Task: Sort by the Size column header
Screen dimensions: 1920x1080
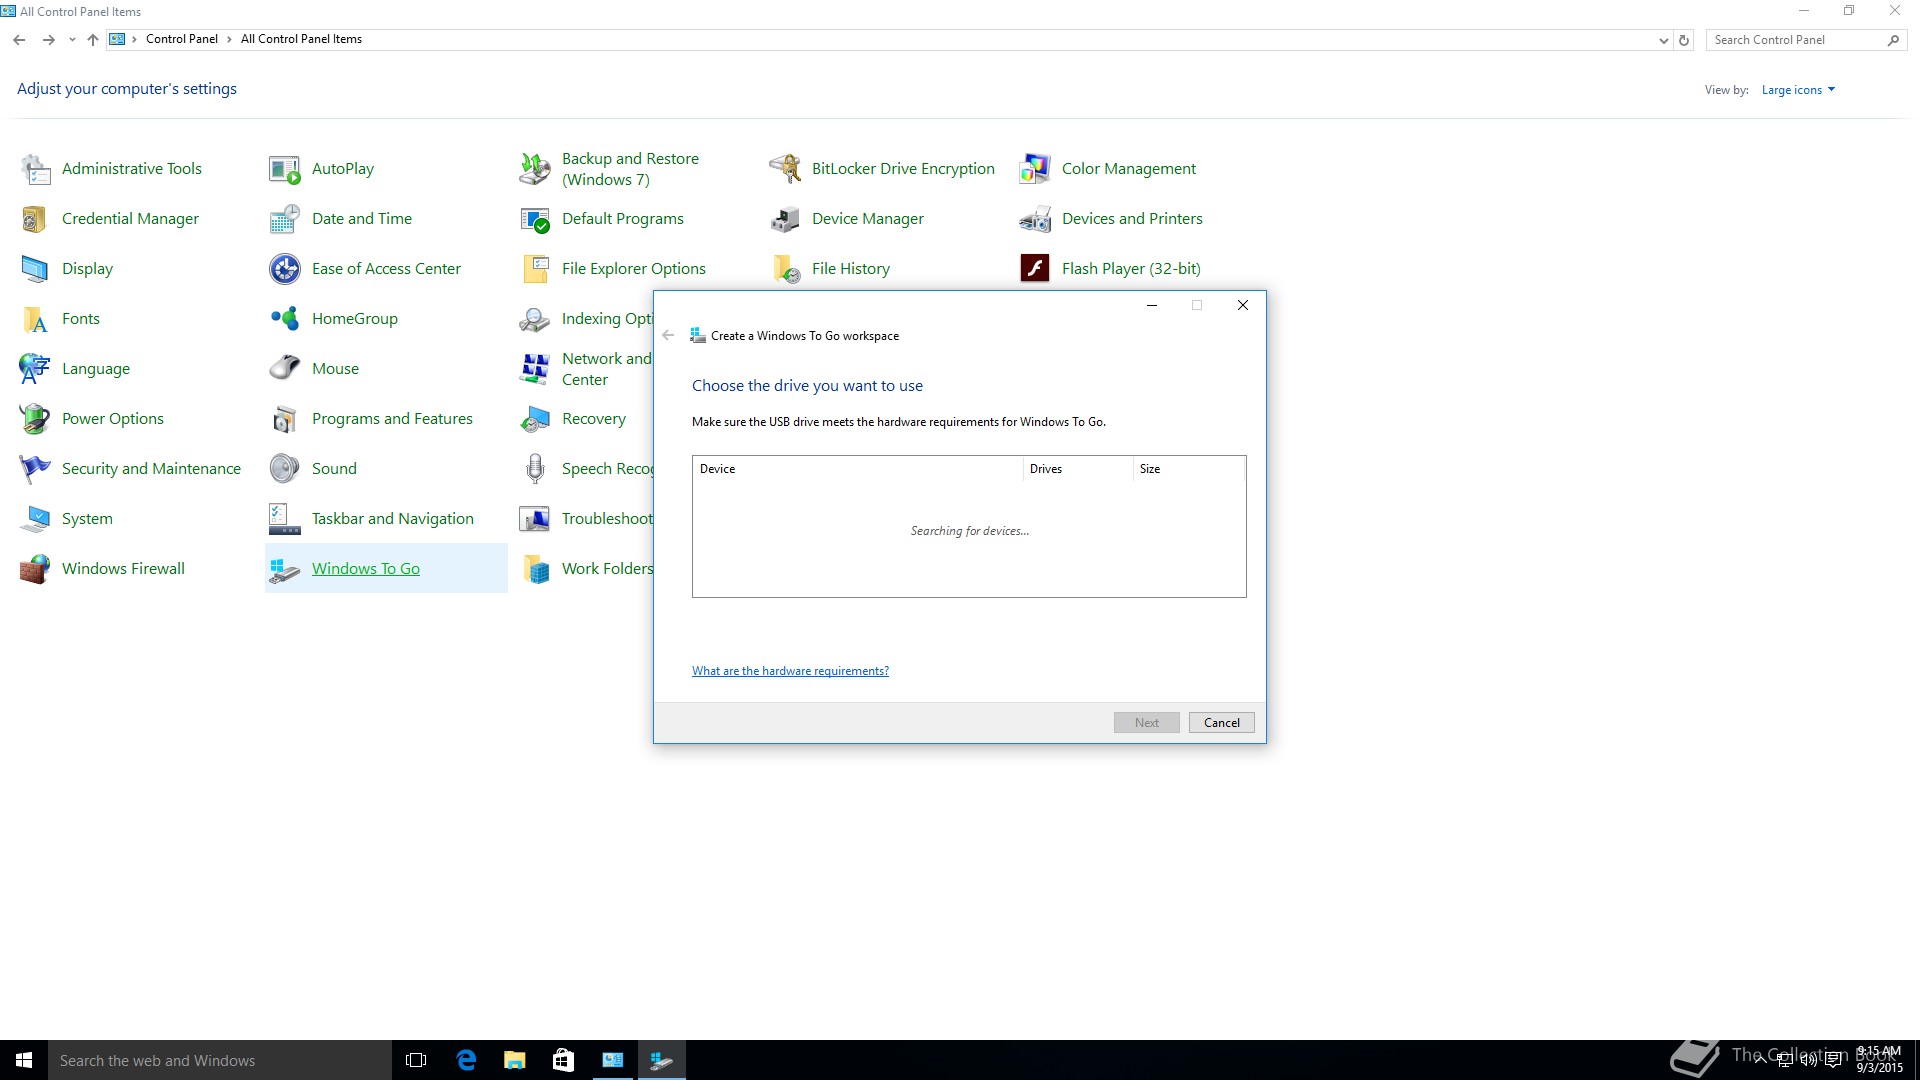Action: [1189, 469]
